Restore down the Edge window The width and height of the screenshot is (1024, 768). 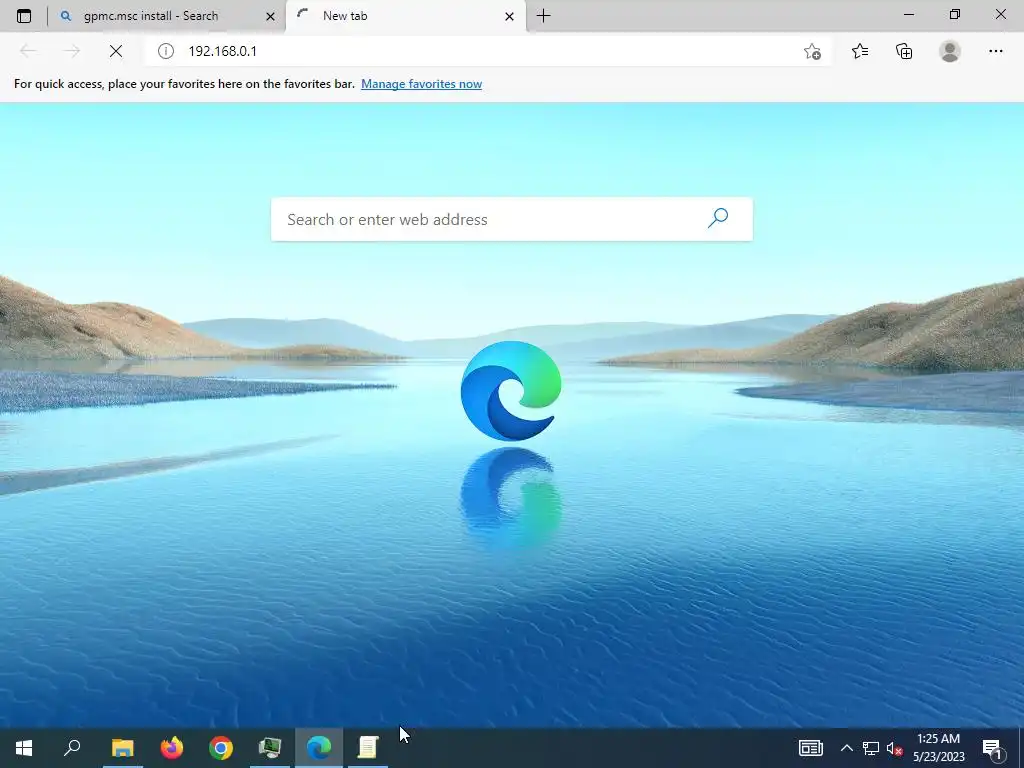(x=955, y=14)
